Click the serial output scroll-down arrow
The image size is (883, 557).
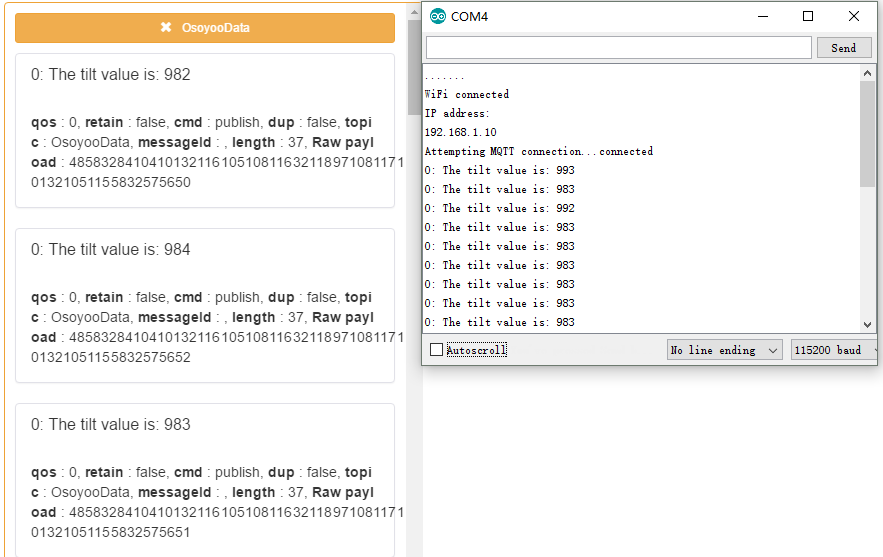pos(867,324)
